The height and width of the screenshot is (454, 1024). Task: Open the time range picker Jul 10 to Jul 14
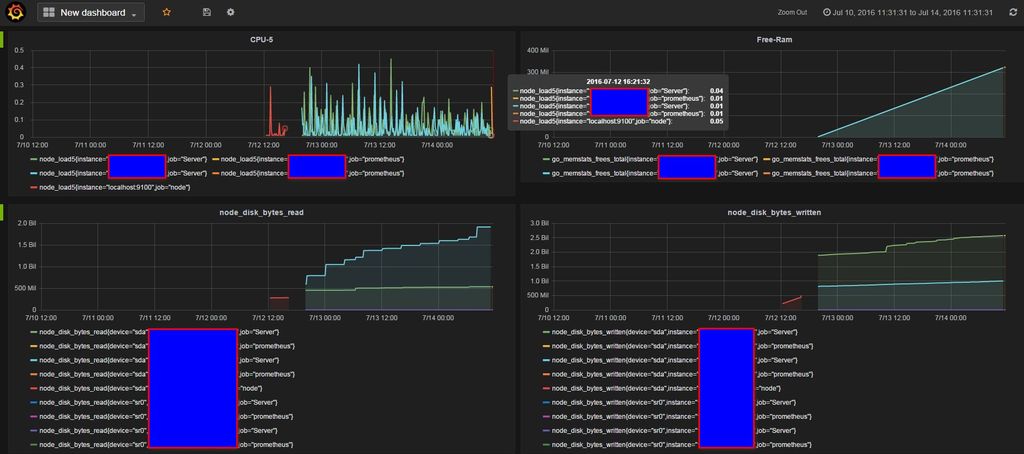coord(908,12)
